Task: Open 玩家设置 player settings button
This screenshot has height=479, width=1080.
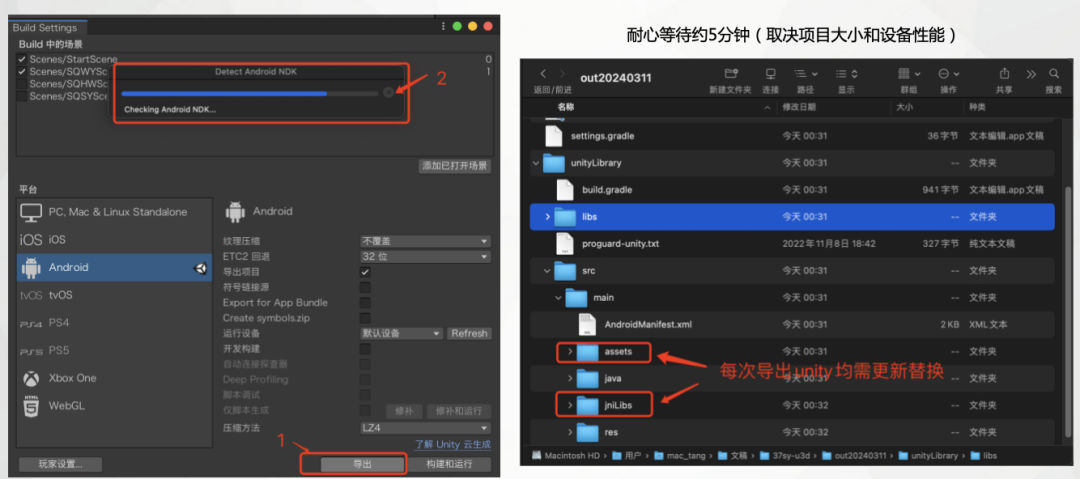Action: coord(61,465)
